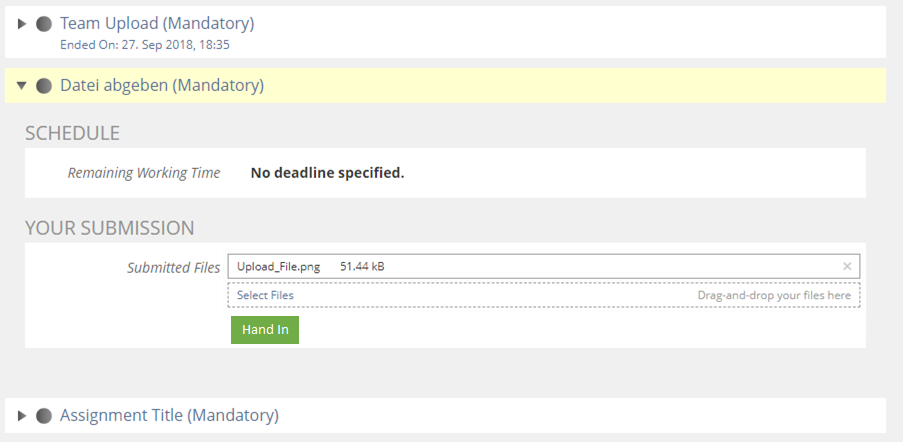Open the Team Upload (Mandatory) assignment title
The height and width of the screenshot is (442, 903).
click(157, 23)
